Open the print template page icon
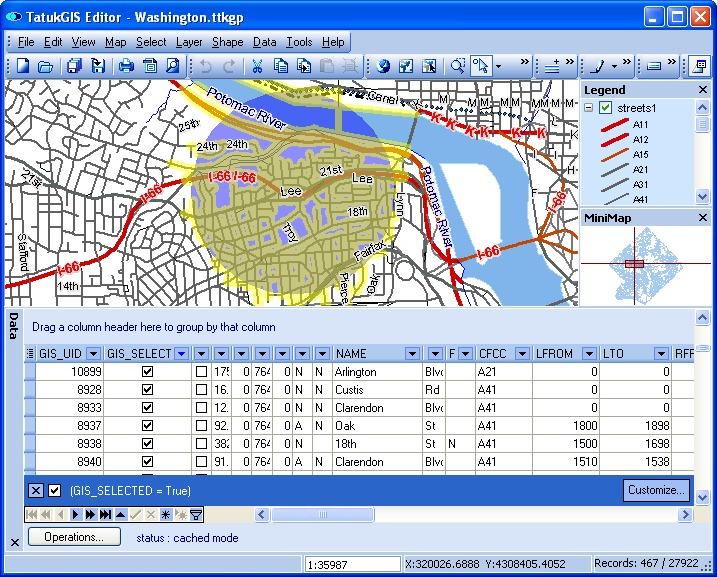This screenshot has width=717, height=577. tap(150, 66)
